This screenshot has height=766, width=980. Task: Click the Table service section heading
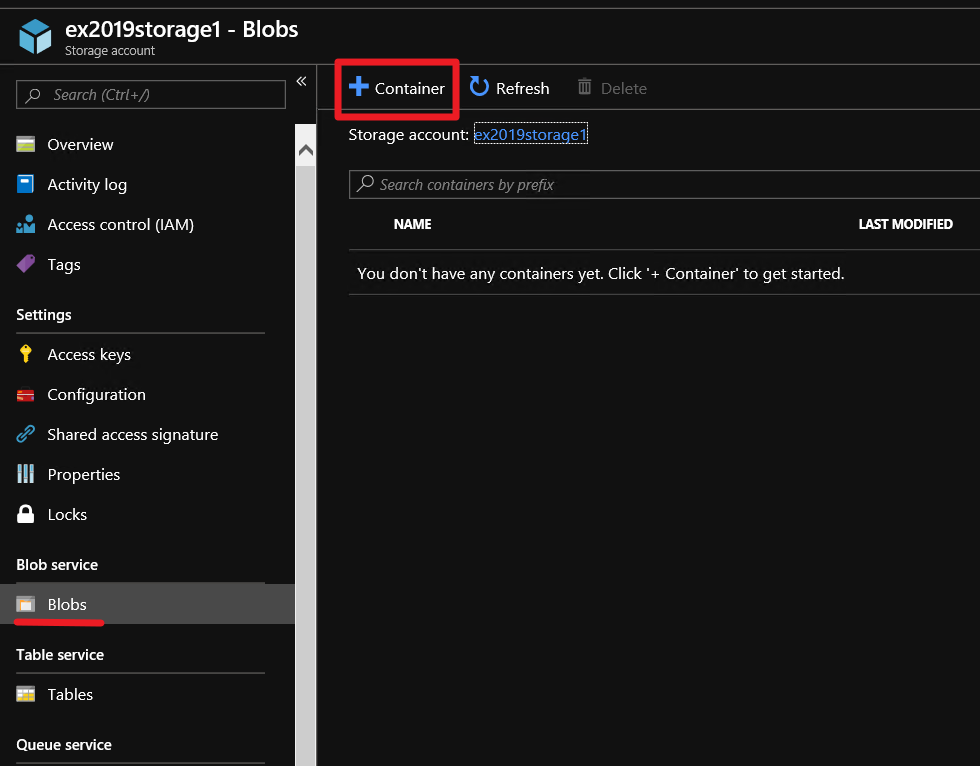tap(60, 655)
